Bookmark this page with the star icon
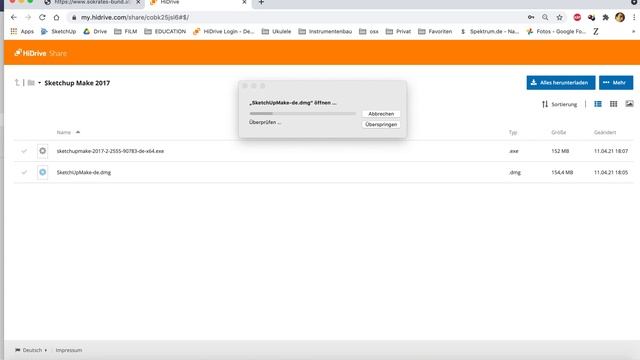The image size is (640, 360). 560,18
